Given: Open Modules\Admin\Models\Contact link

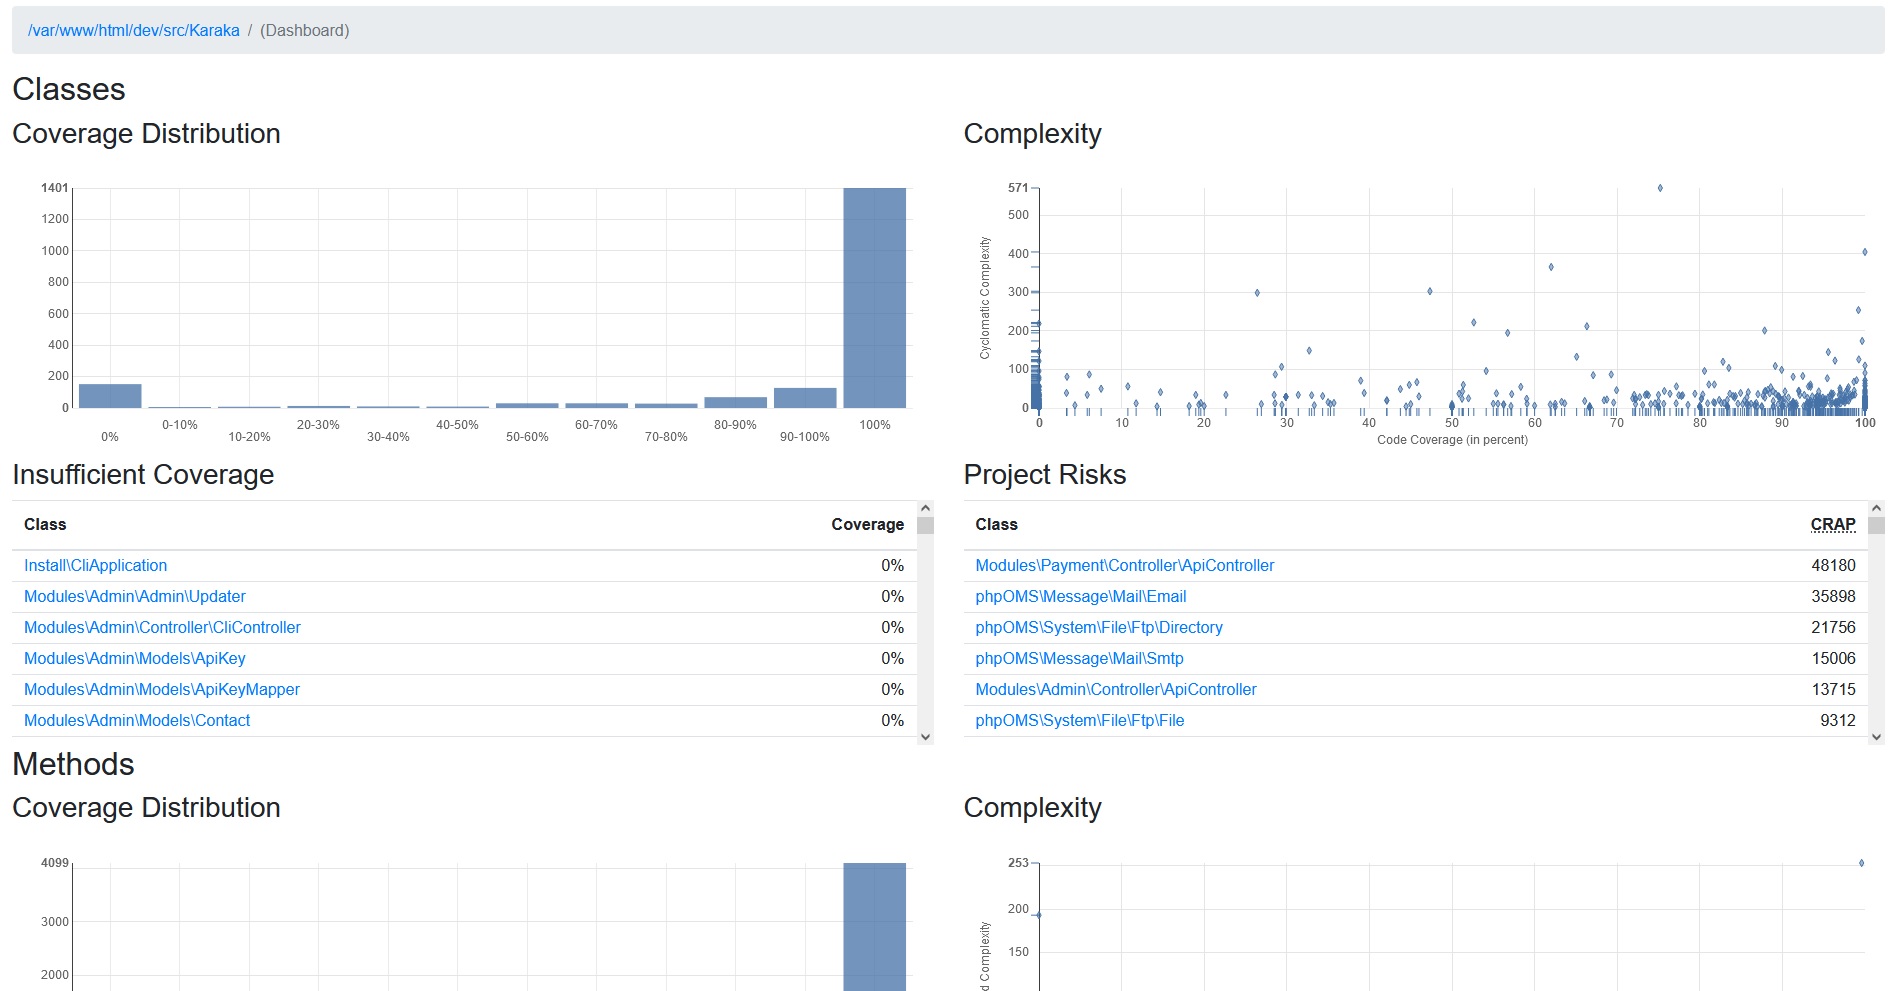Looking at the screenshot, I should tap(137, 720).
